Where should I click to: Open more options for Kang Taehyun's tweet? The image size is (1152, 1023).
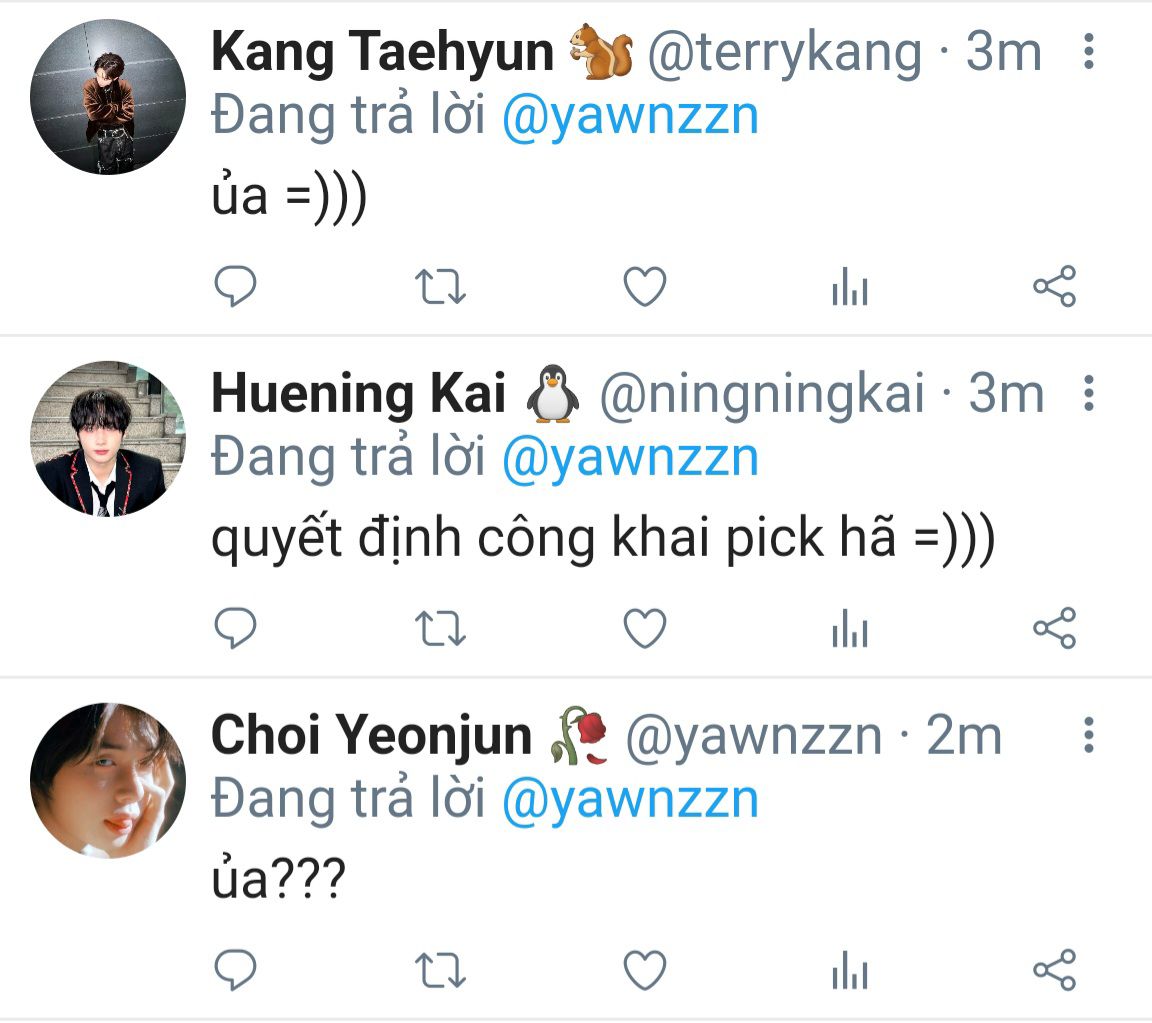[1089, 51]
